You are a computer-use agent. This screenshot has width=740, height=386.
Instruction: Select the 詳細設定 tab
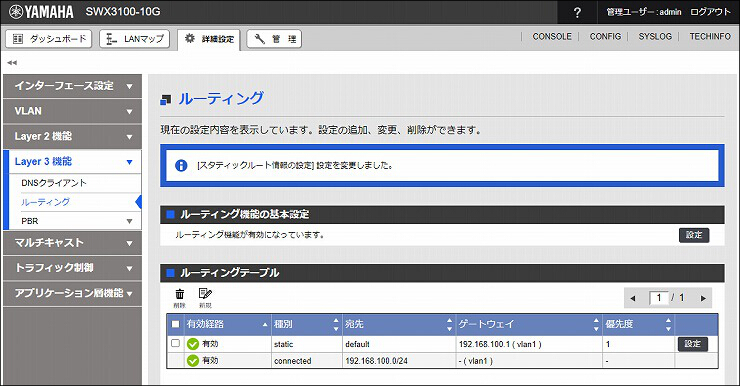tap(209, 39)
